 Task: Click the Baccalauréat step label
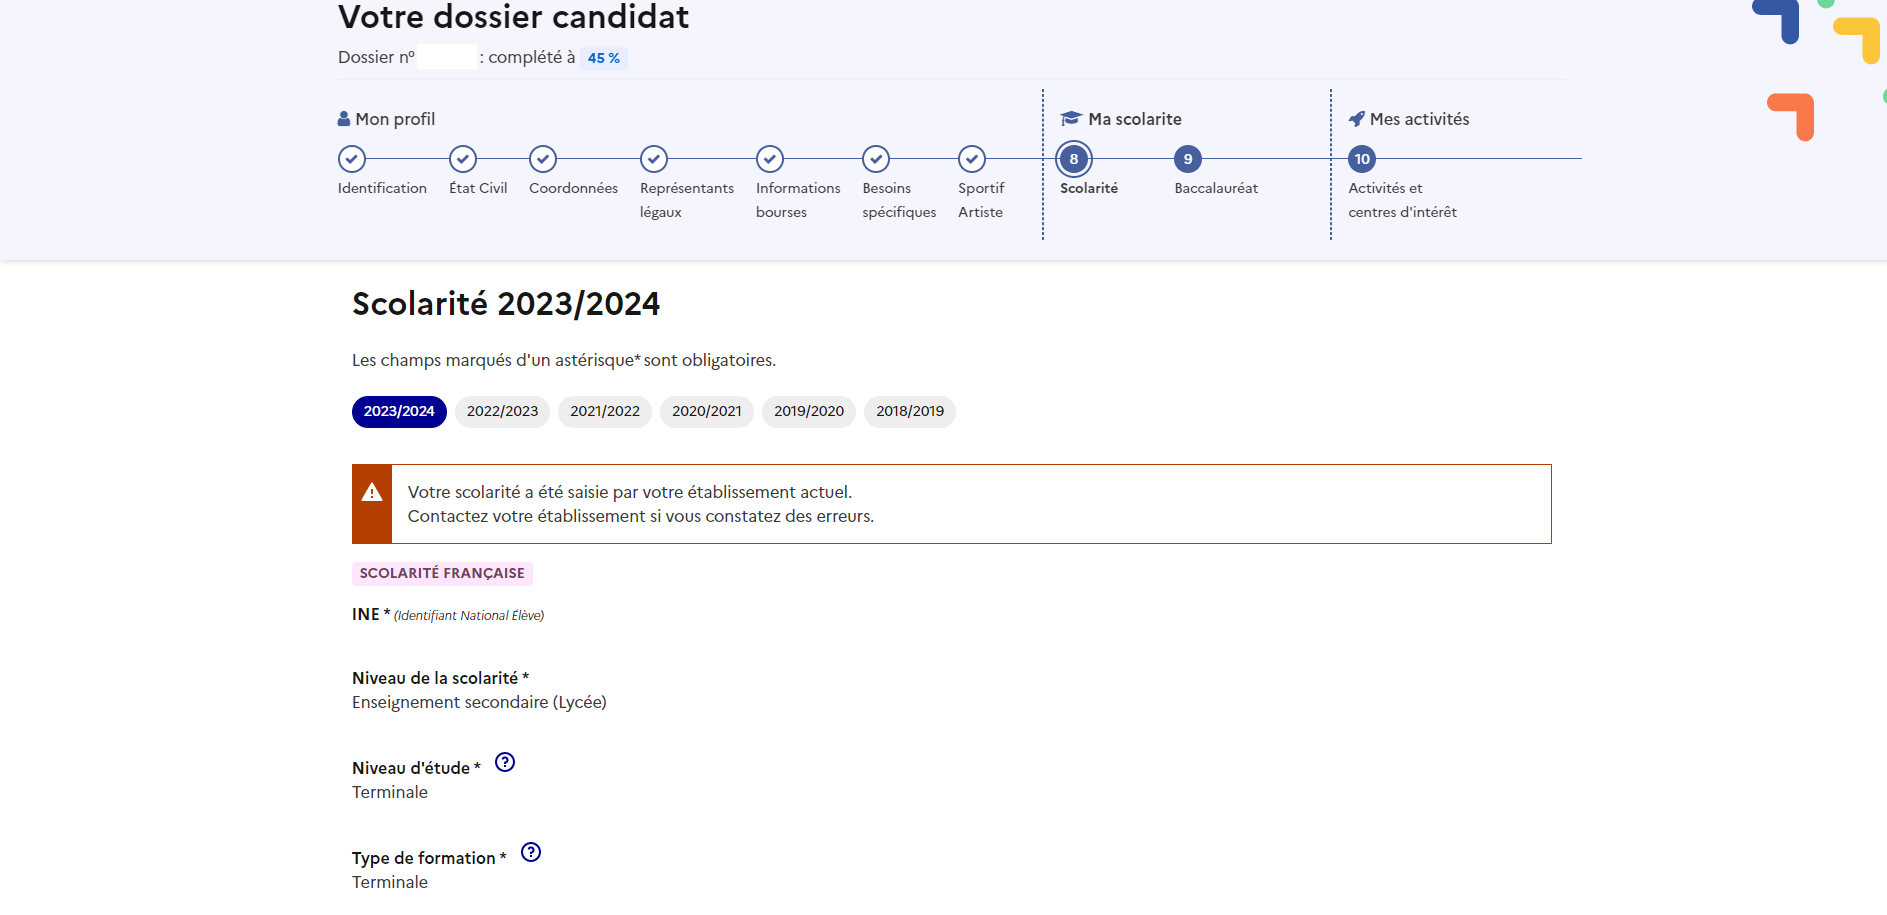tap(1216, 188)
